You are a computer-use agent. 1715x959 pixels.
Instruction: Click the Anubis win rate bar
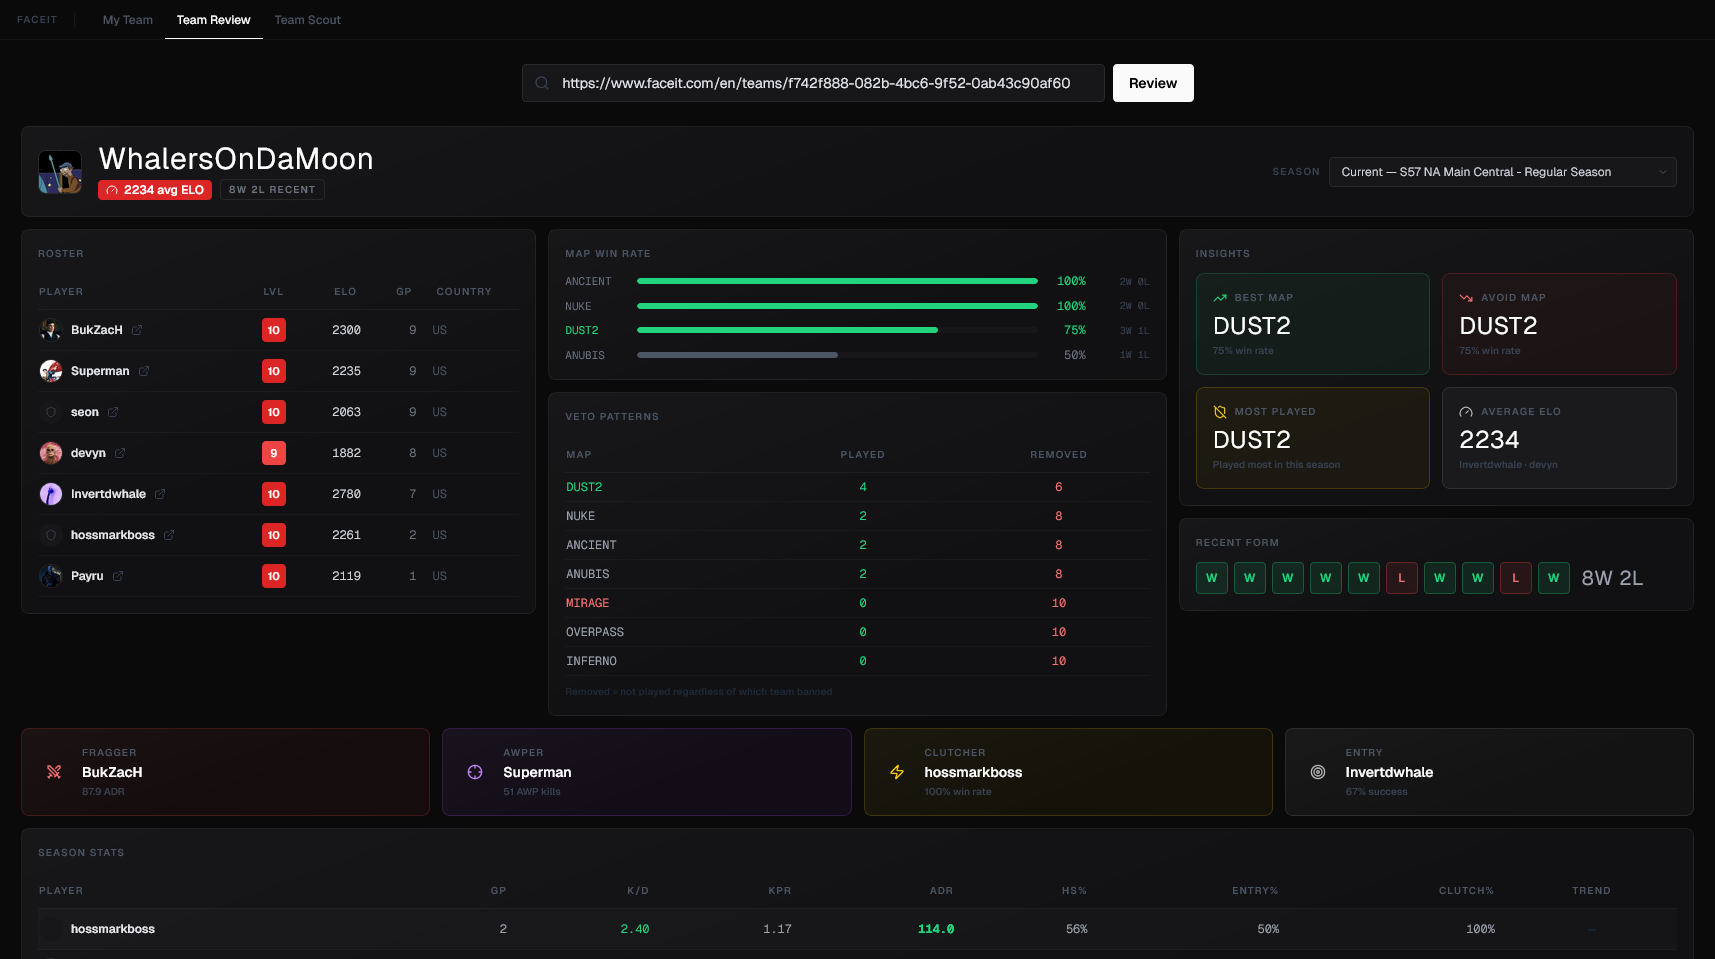pos(837,355)
